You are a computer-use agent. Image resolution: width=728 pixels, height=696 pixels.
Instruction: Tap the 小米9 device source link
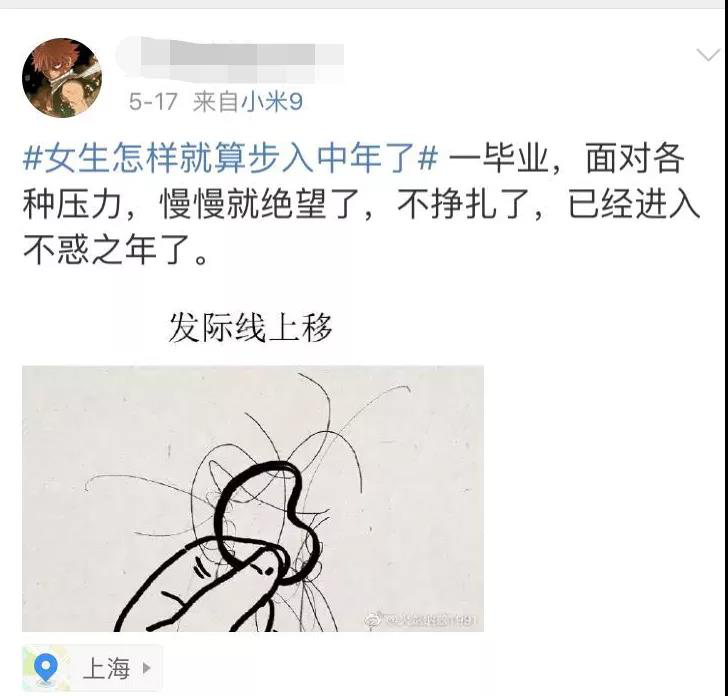271,101
